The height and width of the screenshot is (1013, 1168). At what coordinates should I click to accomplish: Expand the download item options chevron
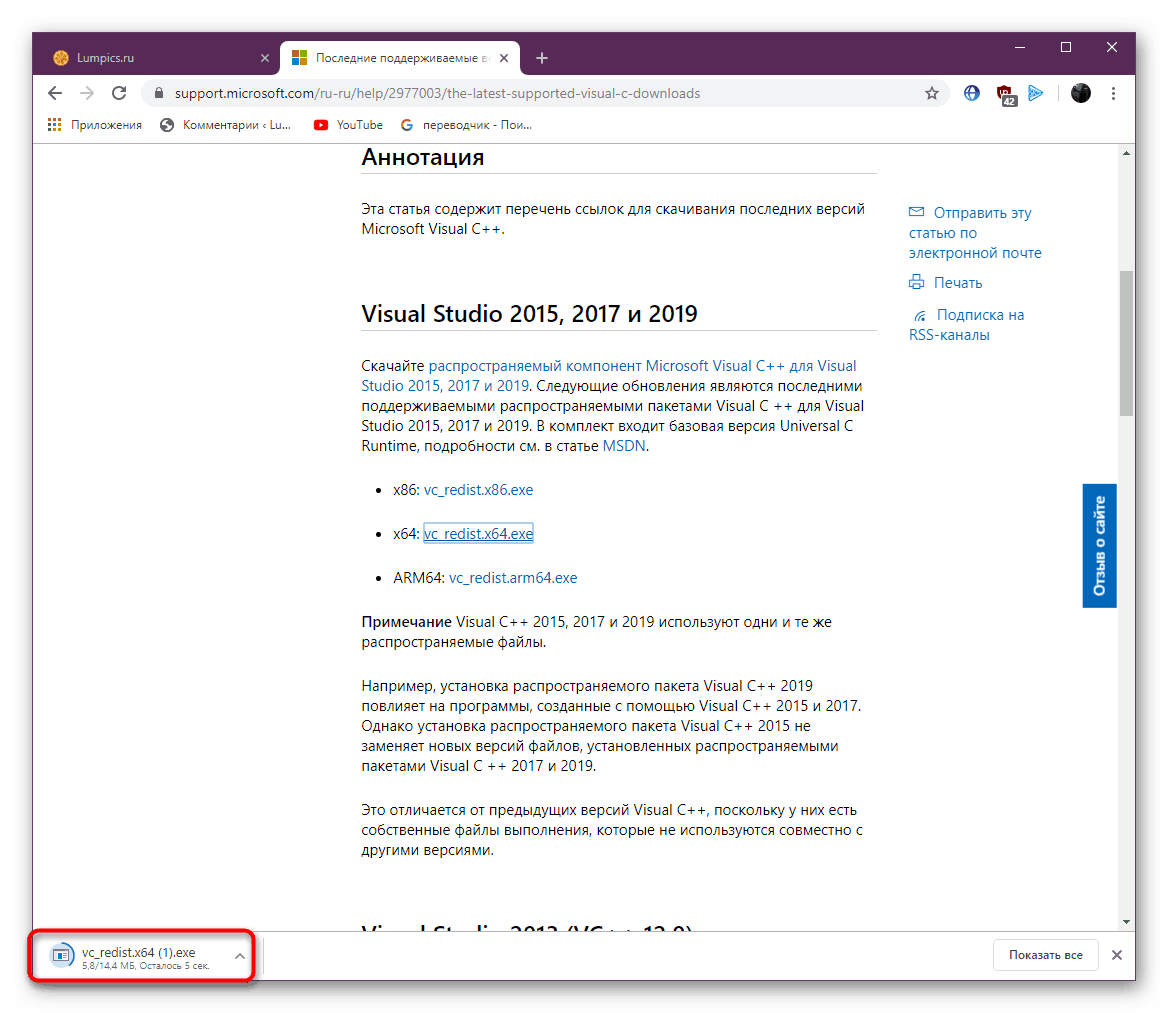tap(239, 956)
